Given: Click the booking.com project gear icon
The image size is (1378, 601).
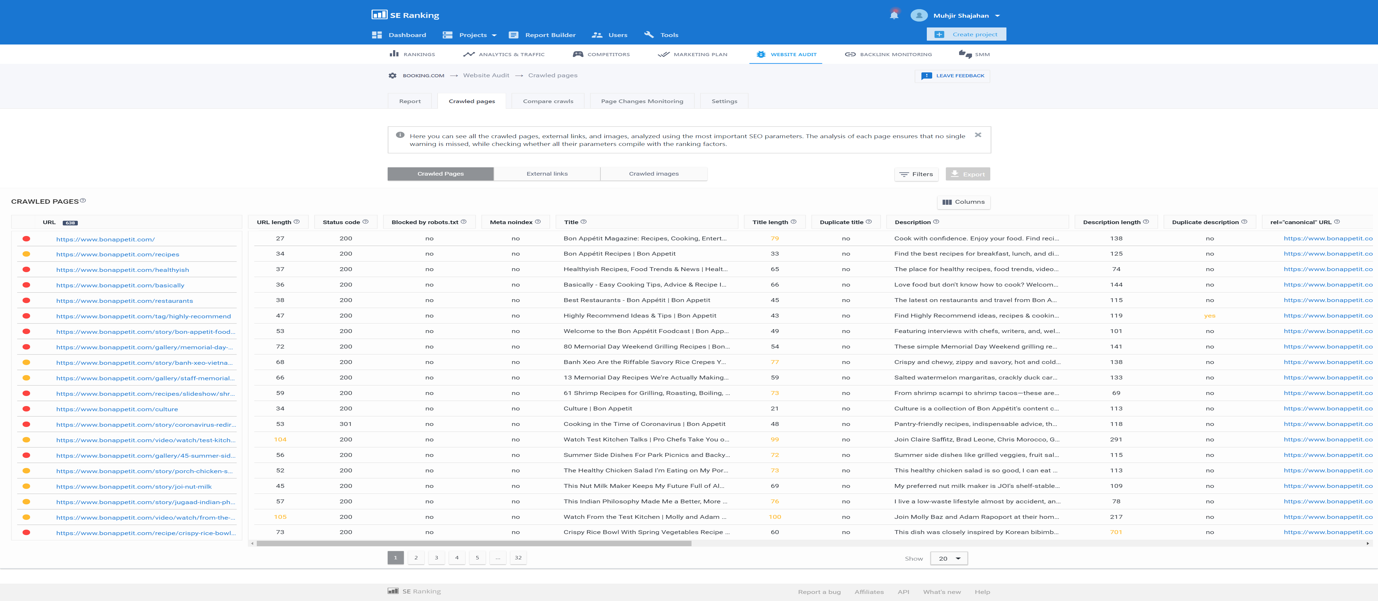Looking at the screenshot, I should tap(393, 76).
